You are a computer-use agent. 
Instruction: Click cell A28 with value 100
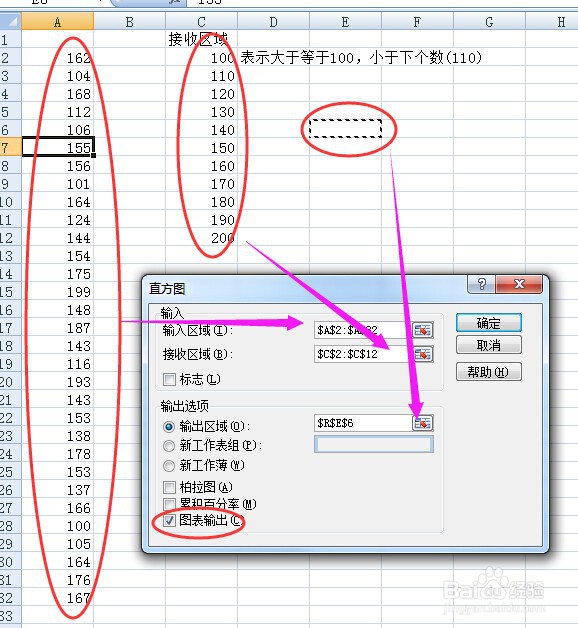tap(57, 525)
